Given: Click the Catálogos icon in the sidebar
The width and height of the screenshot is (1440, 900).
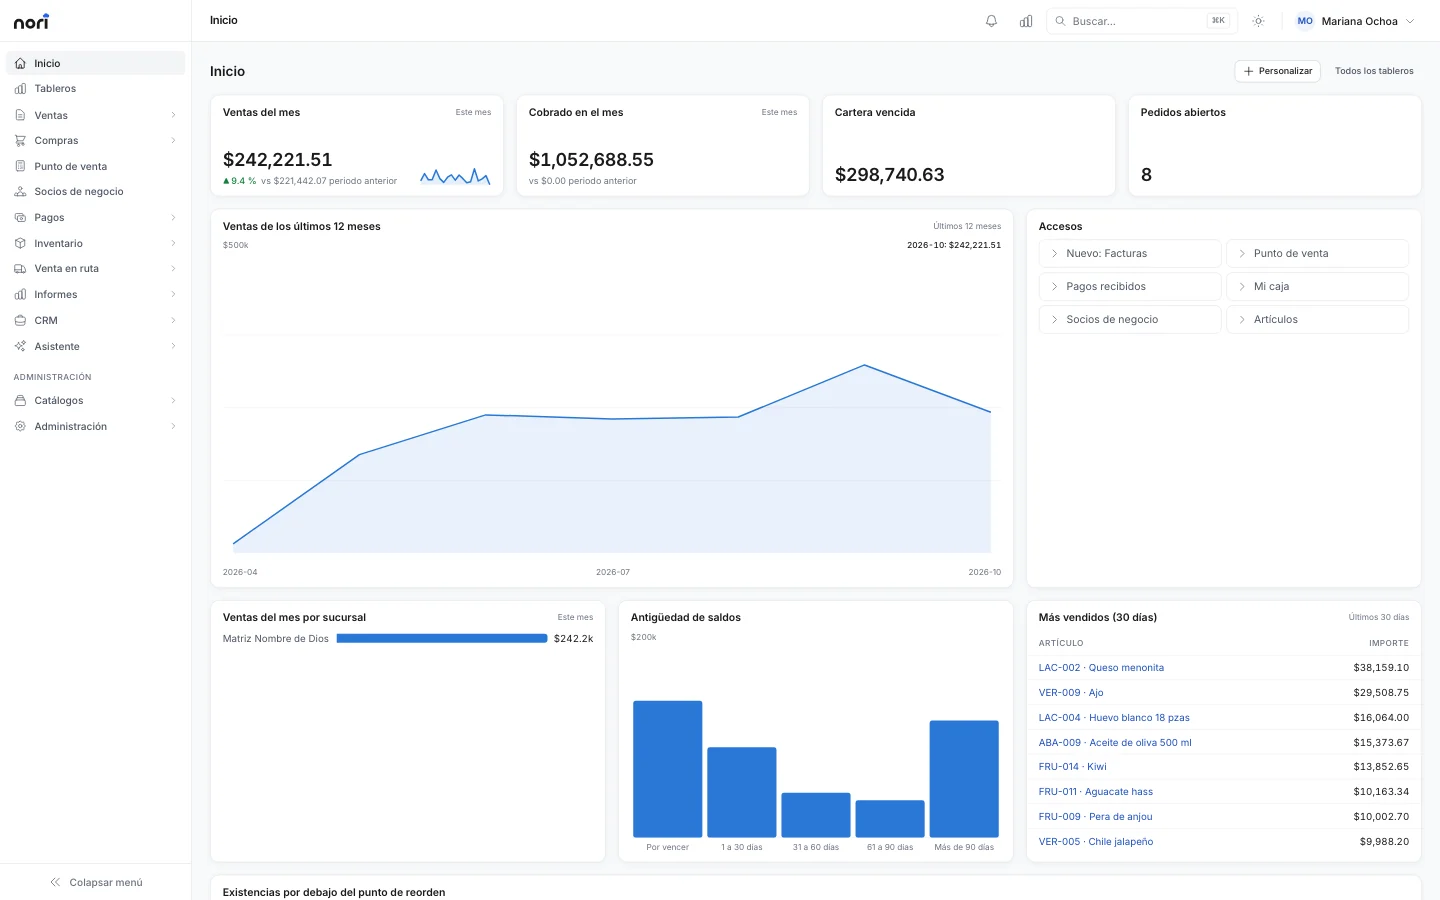Looking at the screenshot, I should click(x=20, y=401).
